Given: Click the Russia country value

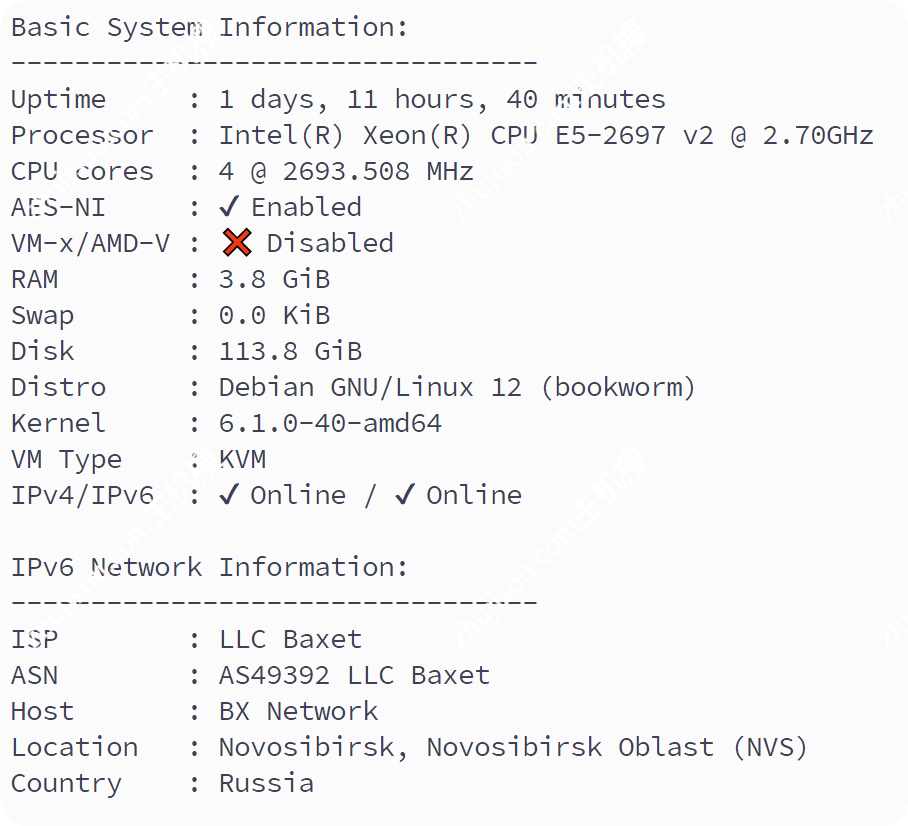Looking at the screenshot, I should pyautogui.click(x=266, y=783).
